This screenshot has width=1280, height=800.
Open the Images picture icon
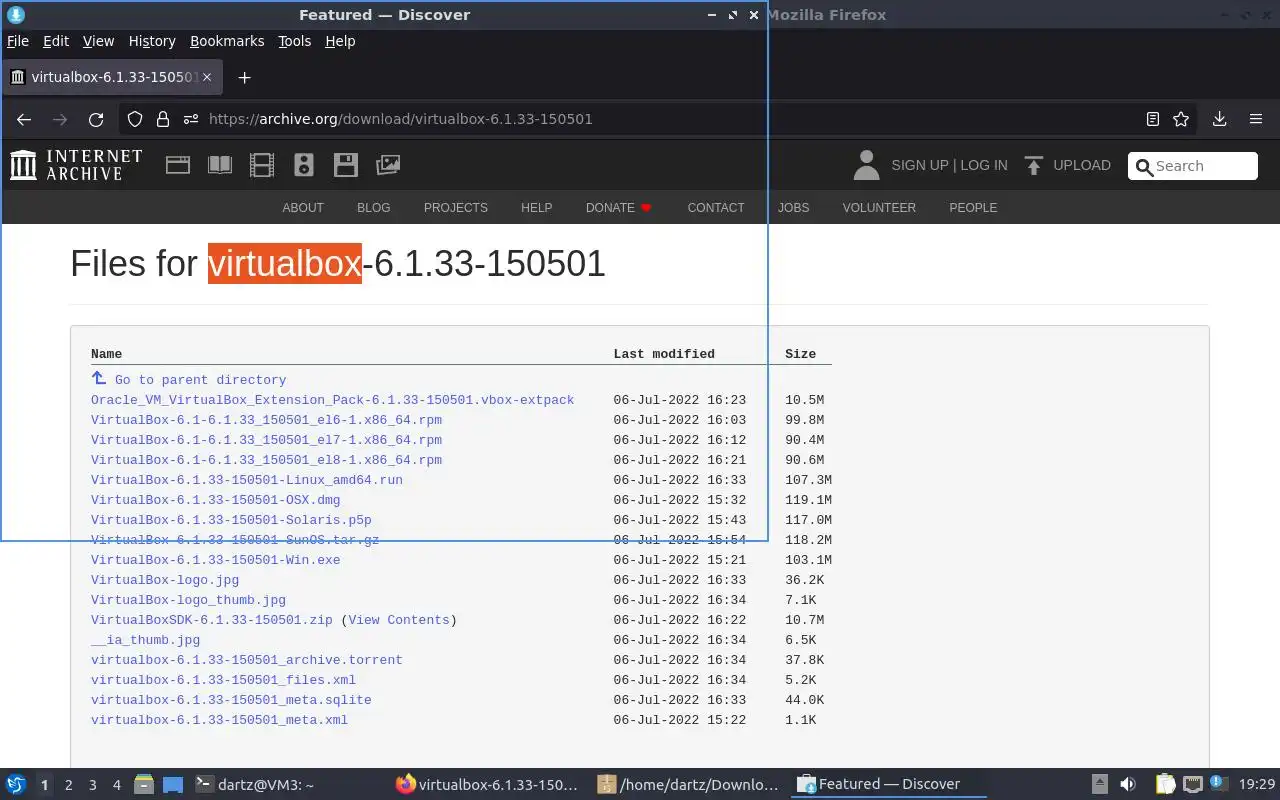tap(388, 165)
